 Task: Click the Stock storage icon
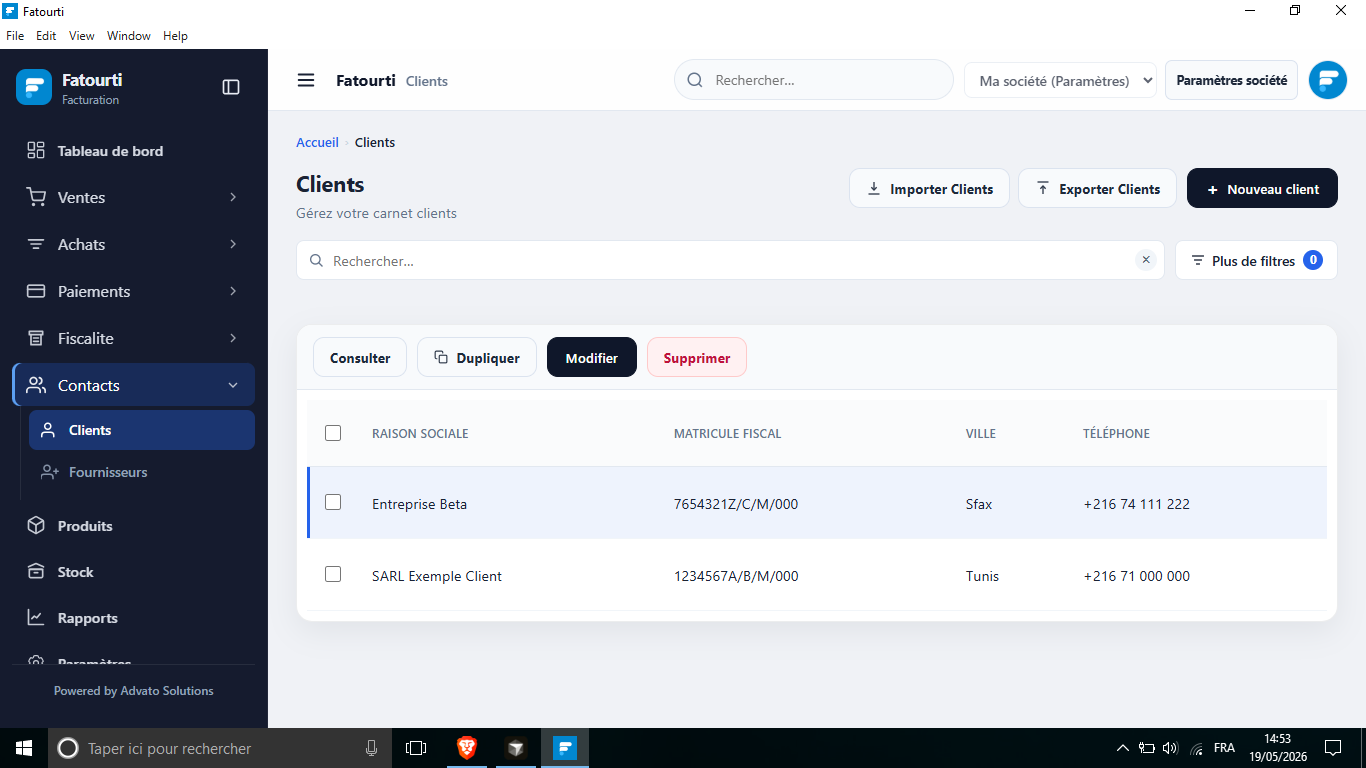pos(36,572)
